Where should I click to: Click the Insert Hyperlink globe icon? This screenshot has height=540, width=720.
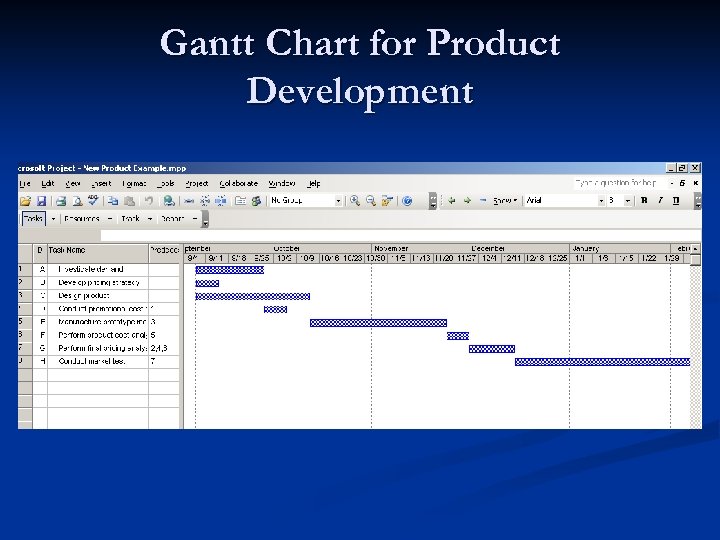click(x=169, y=201)
